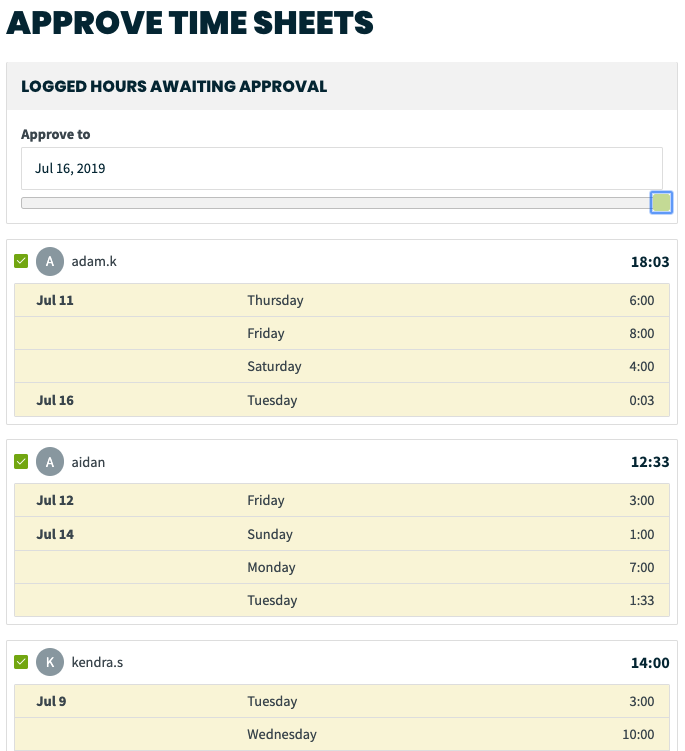This screenshot has width=685, height=751.
Task: Click the date range slider track
Action: pos(335,203)
